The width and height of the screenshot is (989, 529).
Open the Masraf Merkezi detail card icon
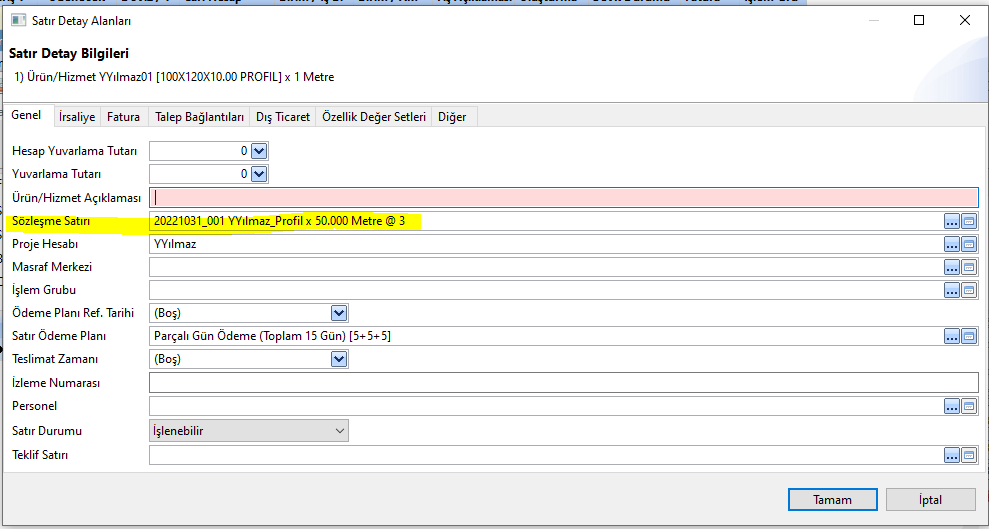(x=969, y=267)
